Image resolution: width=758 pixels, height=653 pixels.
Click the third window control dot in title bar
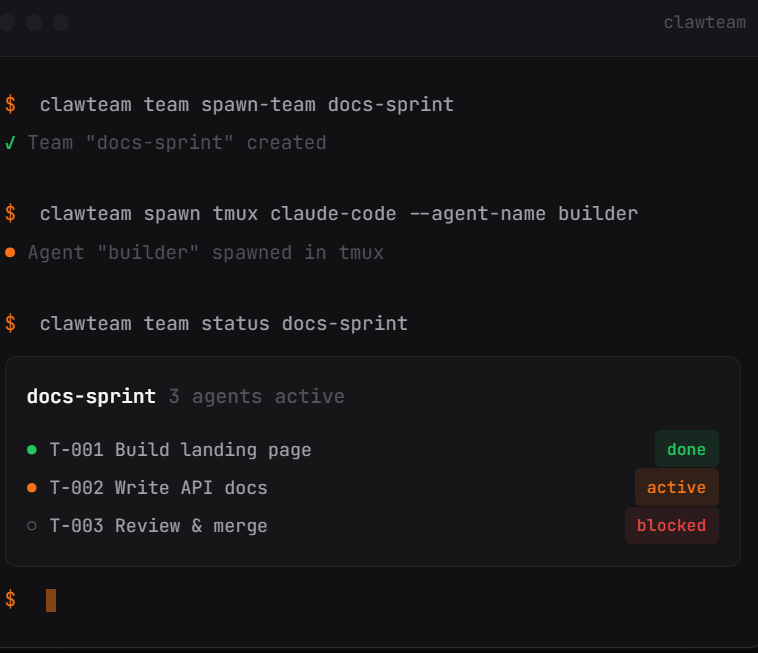click(x=61, y=22)
